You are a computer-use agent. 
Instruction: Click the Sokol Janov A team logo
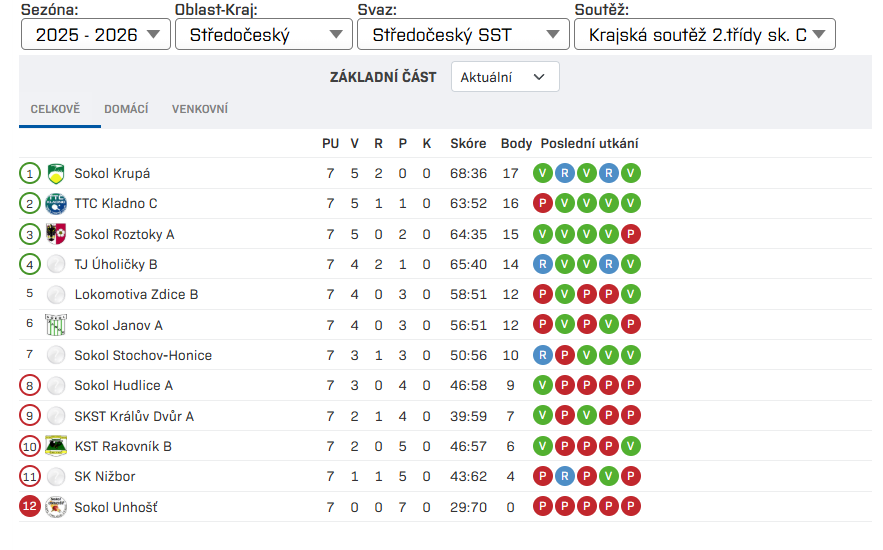point(56,325)
